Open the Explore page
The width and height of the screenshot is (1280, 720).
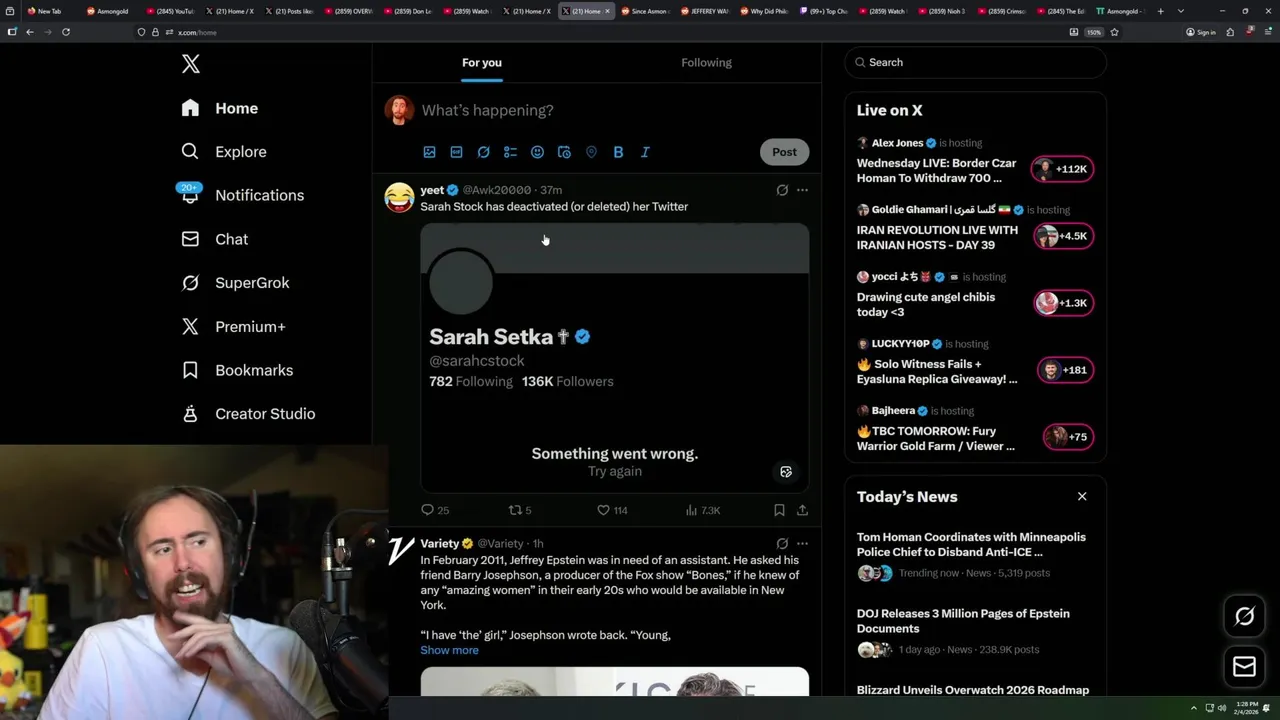point(224,152)
